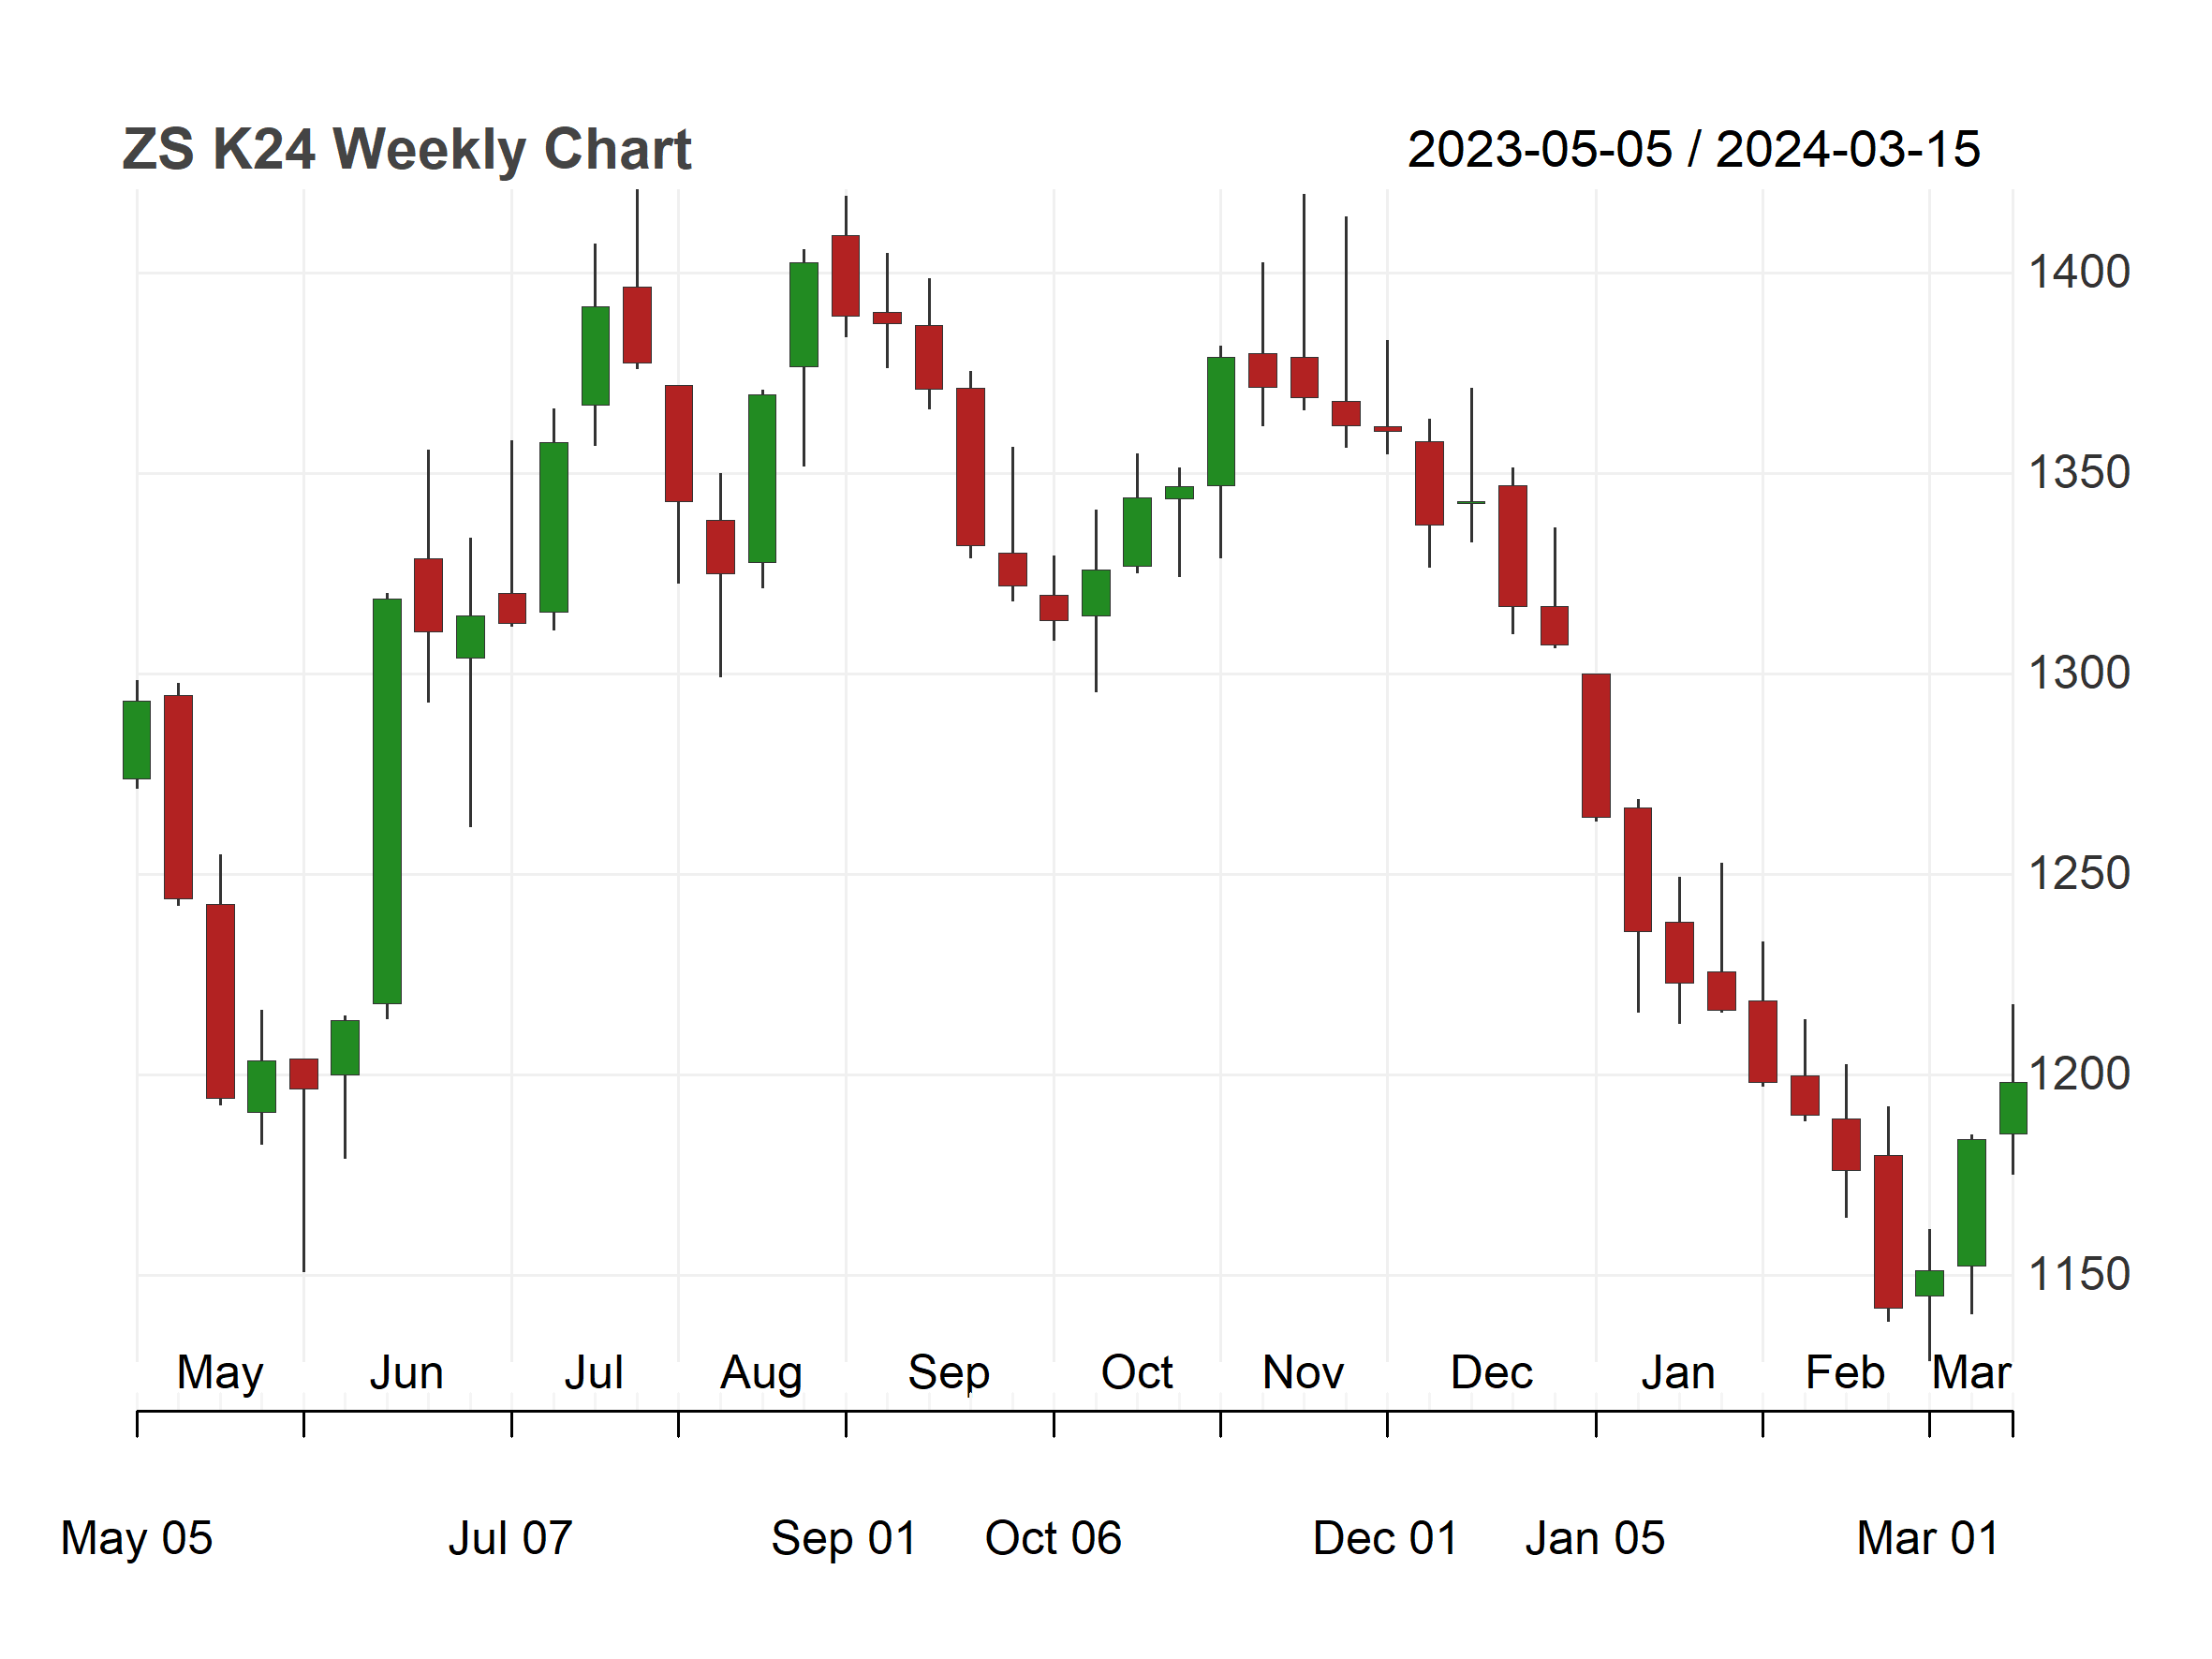Viewport: 2212px width, 1659px height.
Task: Click the 1150 price axis label
Action: (2078, 1275)
